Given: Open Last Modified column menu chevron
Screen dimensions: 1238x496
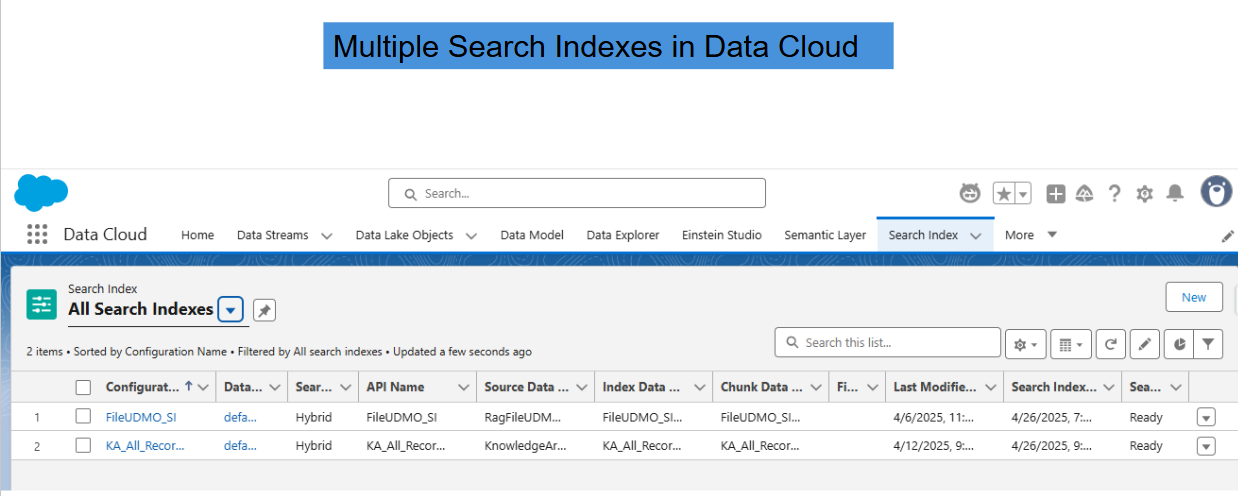Looking at the screenshot, I should point(991,387).
